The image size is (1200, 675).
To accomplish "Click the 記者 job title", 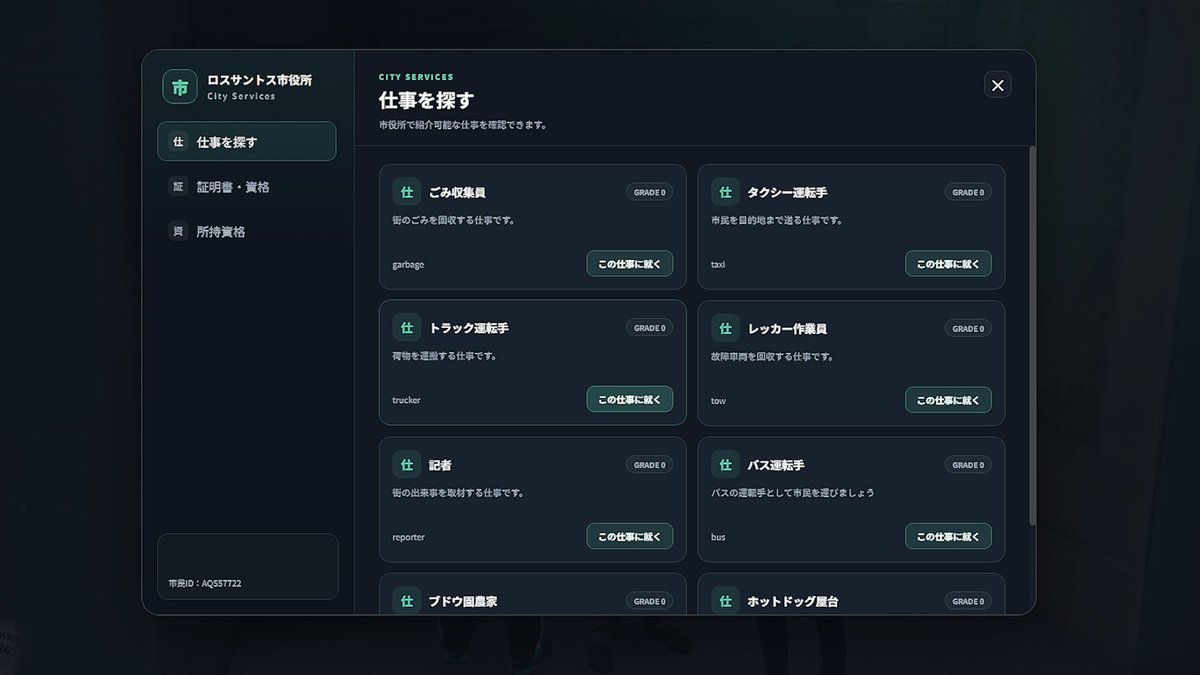I will coord(440,465).
